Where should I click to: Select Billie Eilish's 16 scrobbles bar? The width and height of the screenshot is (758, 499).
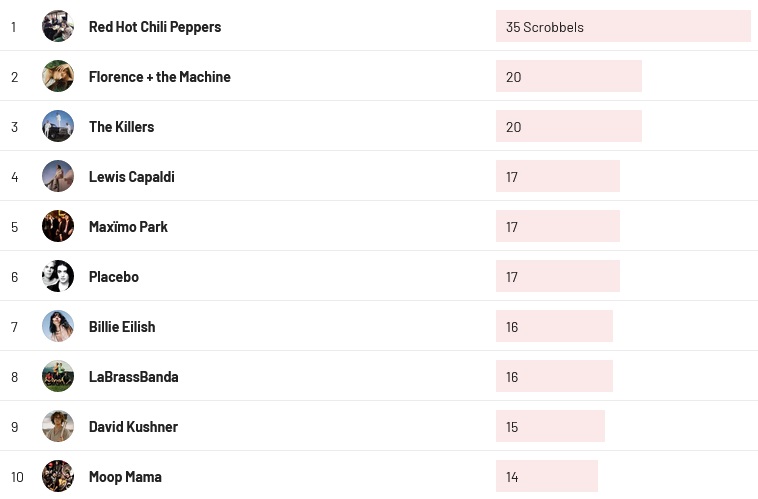tap(554, 327)
